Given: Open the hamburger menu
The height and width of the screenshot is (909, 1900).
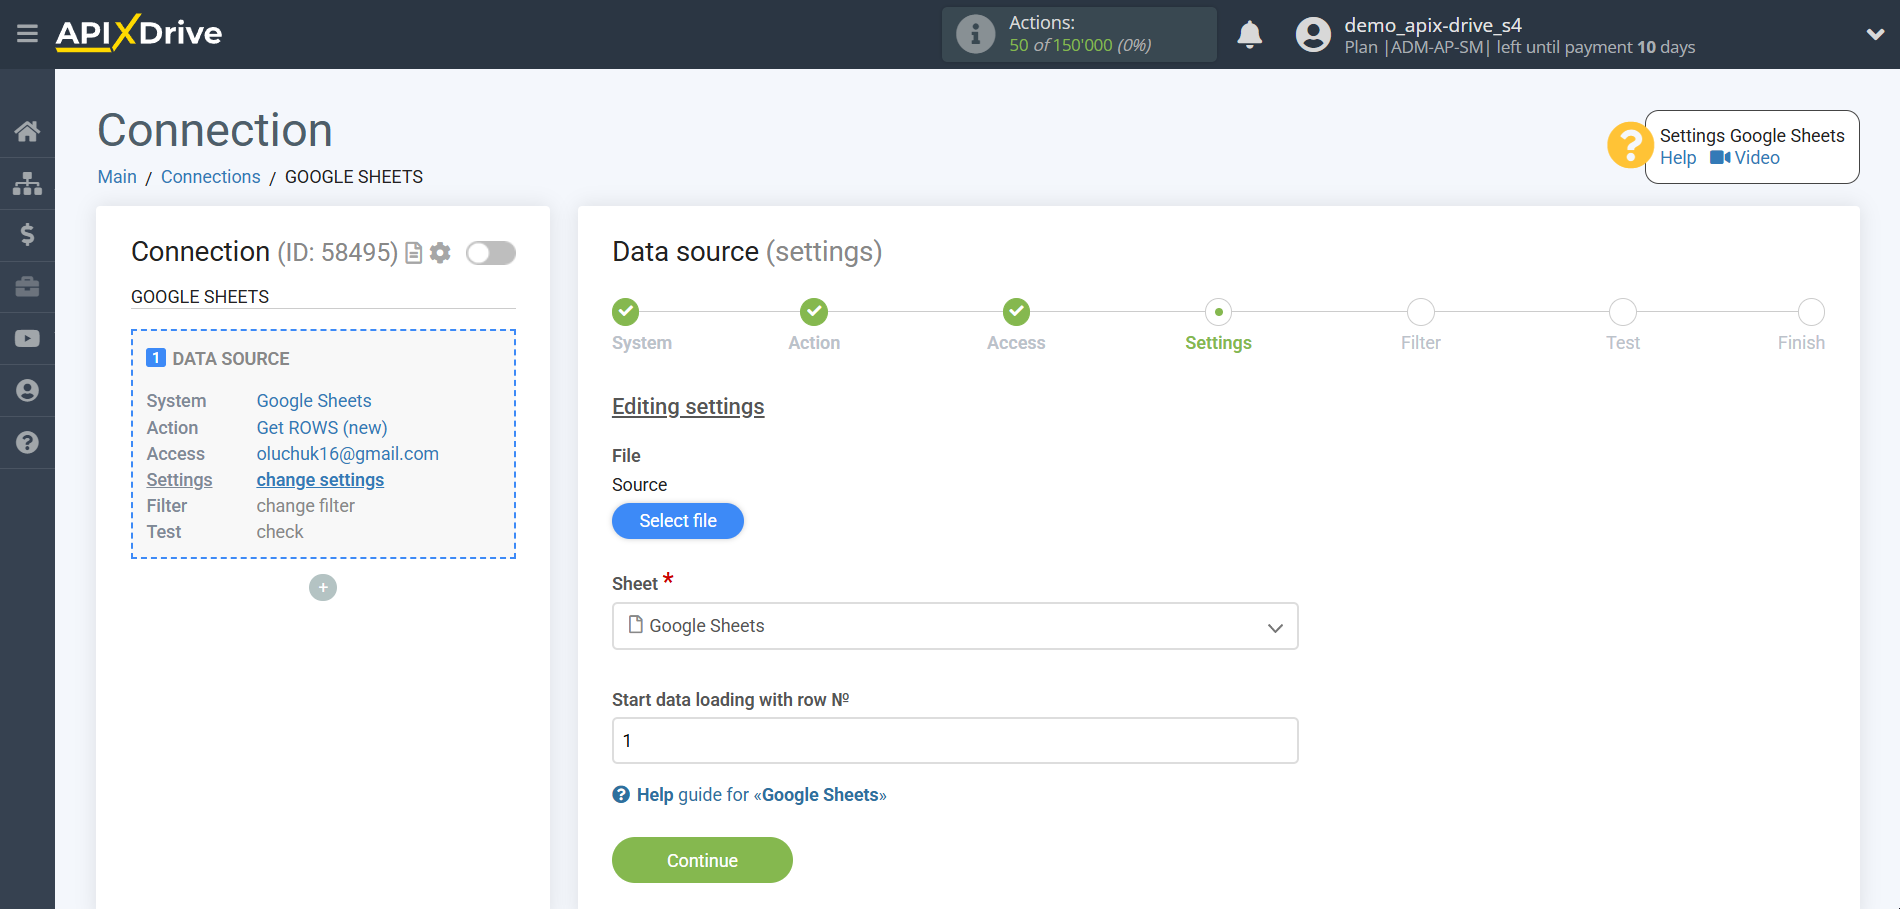Looking at the screenshot, I should click(27, 34).
